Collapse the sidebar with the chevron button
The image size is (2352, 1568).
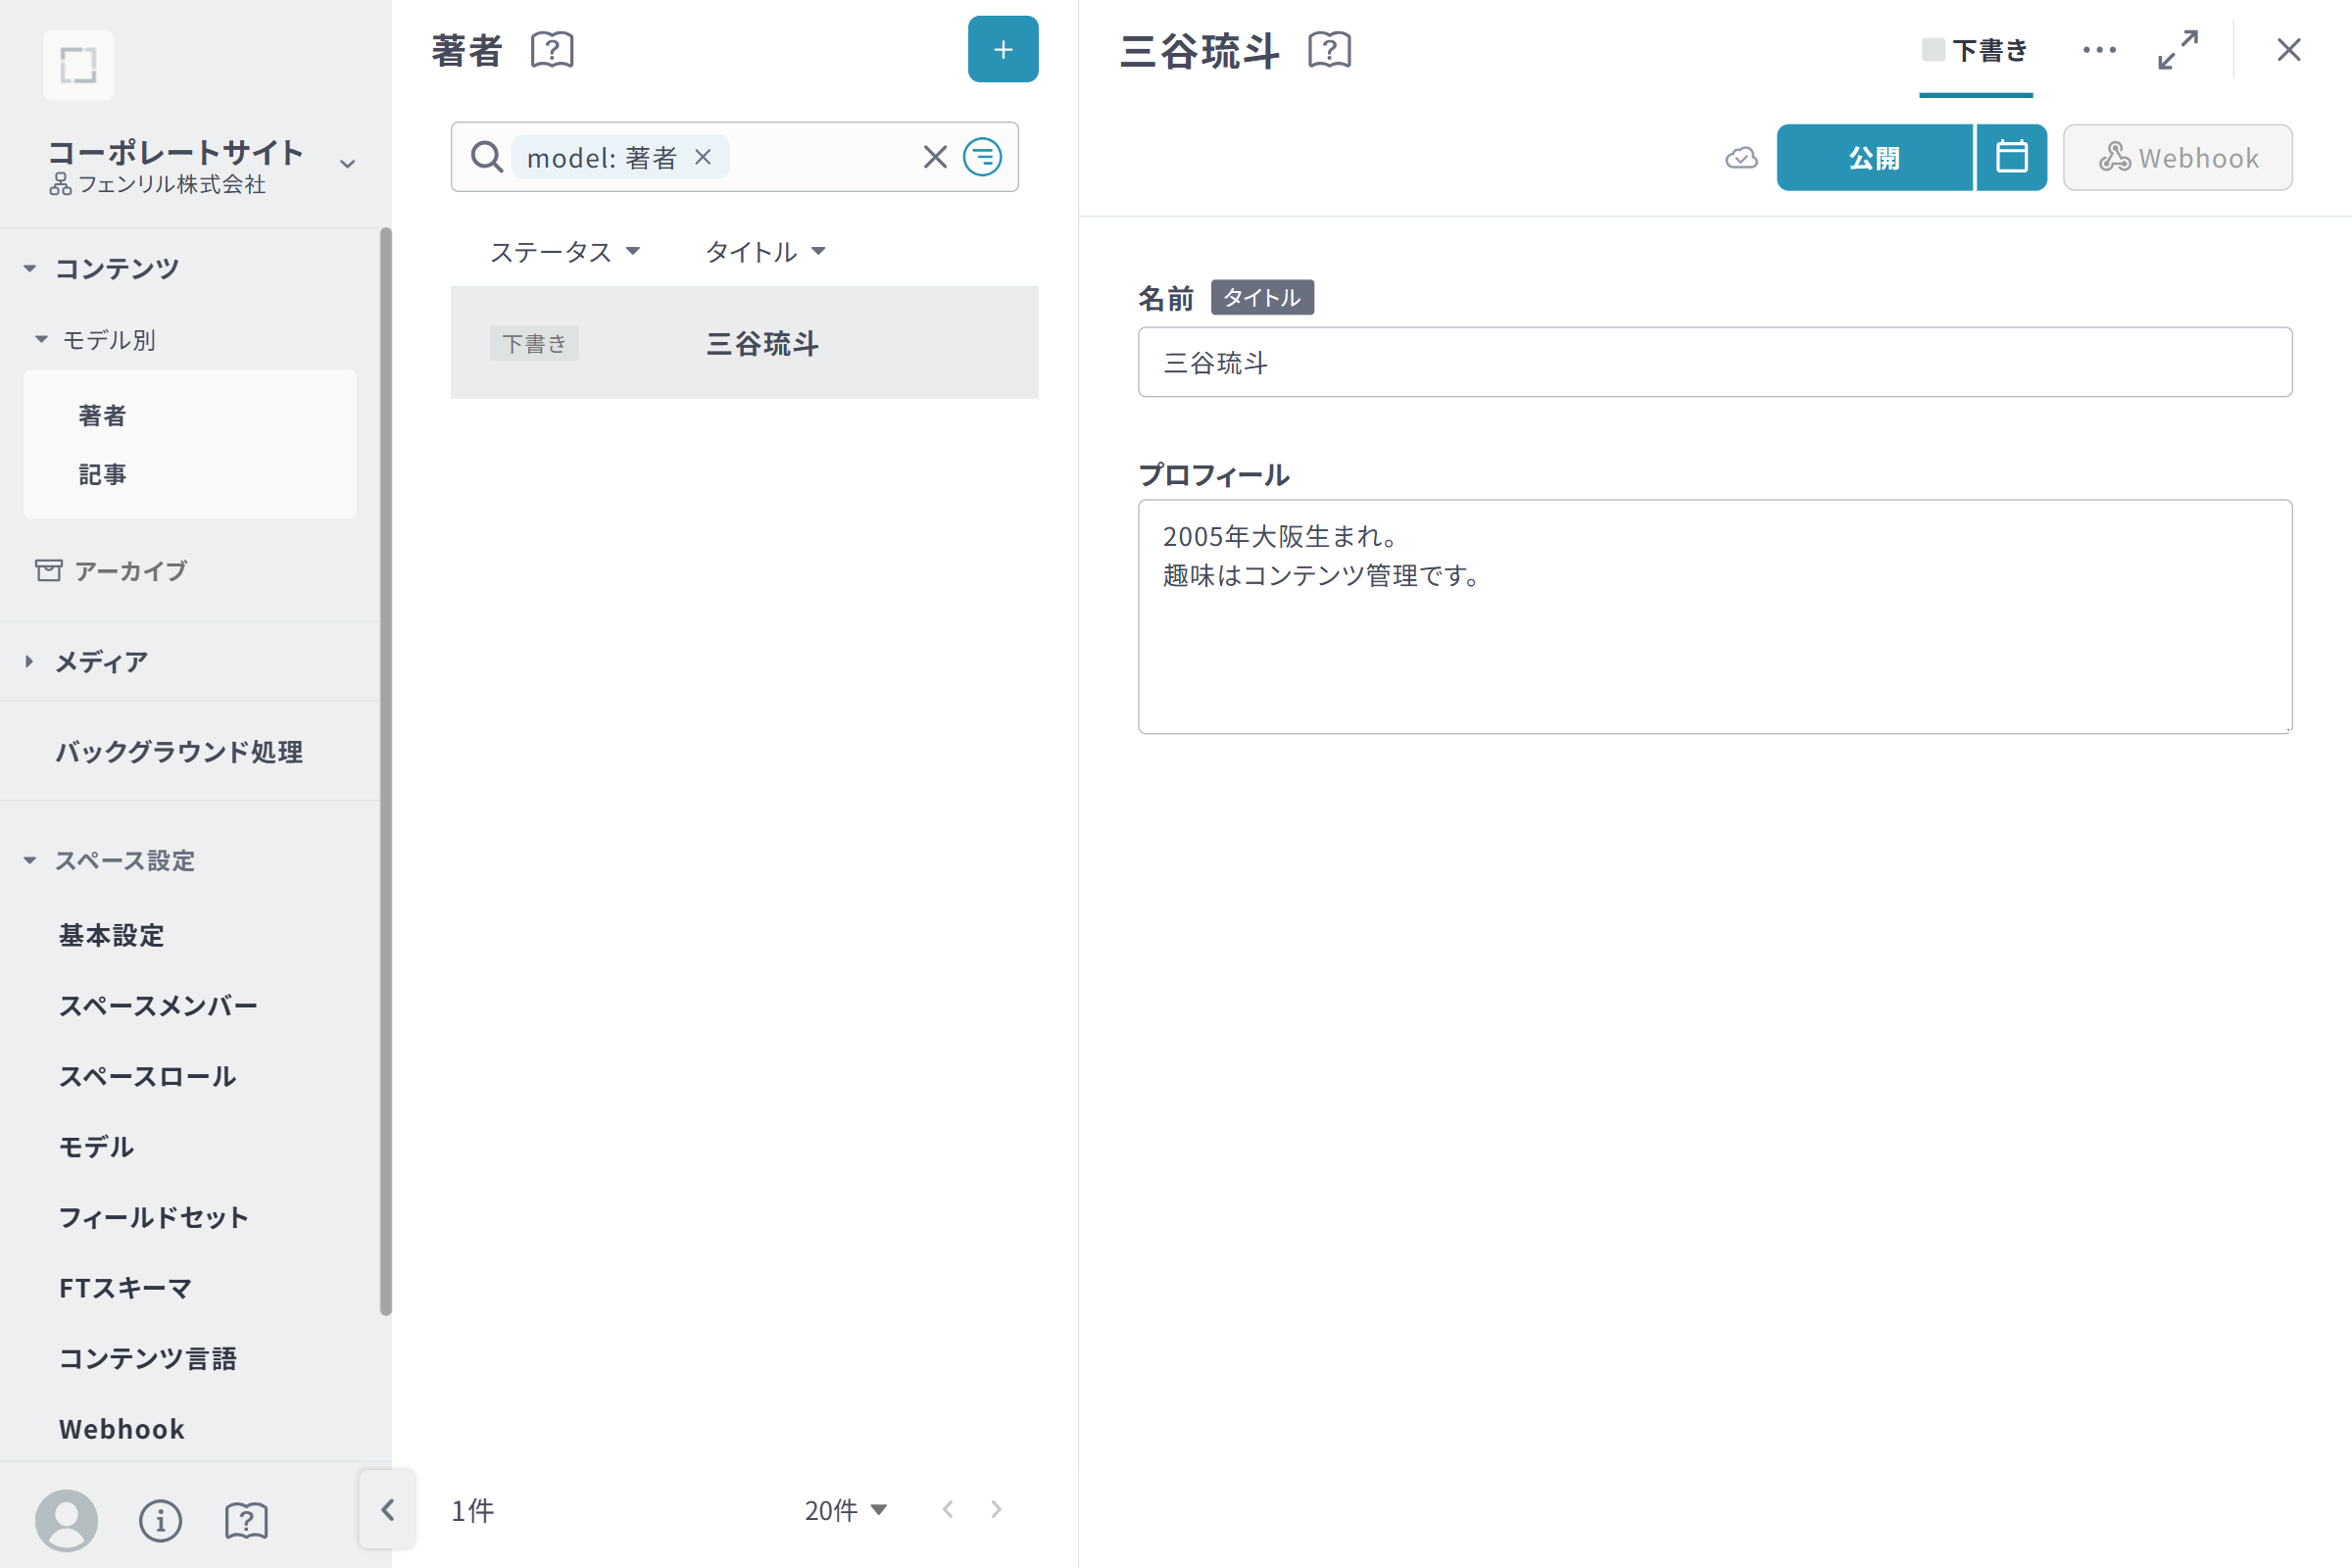388,1509
